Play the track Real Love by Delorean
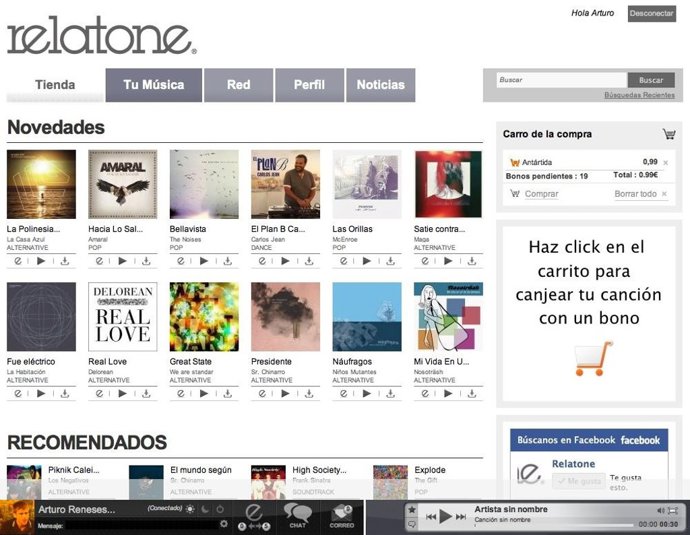The width and height of the screenshot is (690, 535). pos(123,393)
